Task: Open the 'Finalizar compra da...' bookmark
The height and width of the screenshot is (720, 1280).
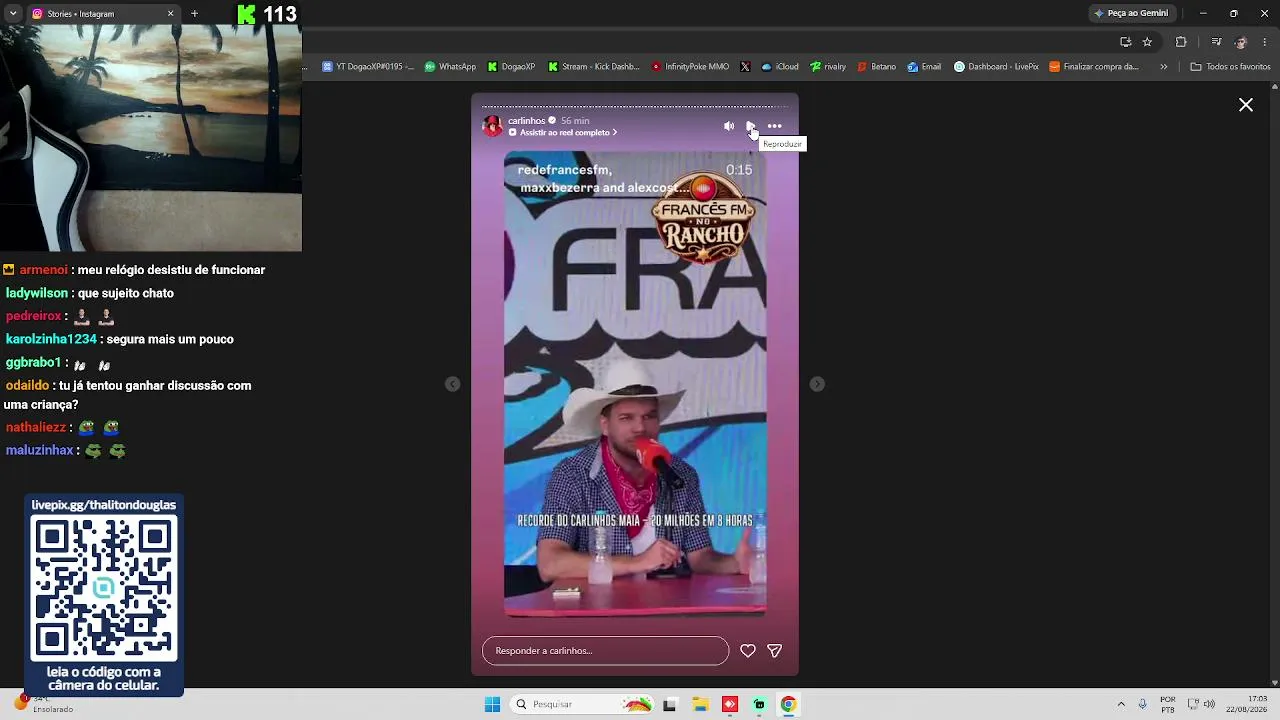Action: click(x=1094, y=67)
